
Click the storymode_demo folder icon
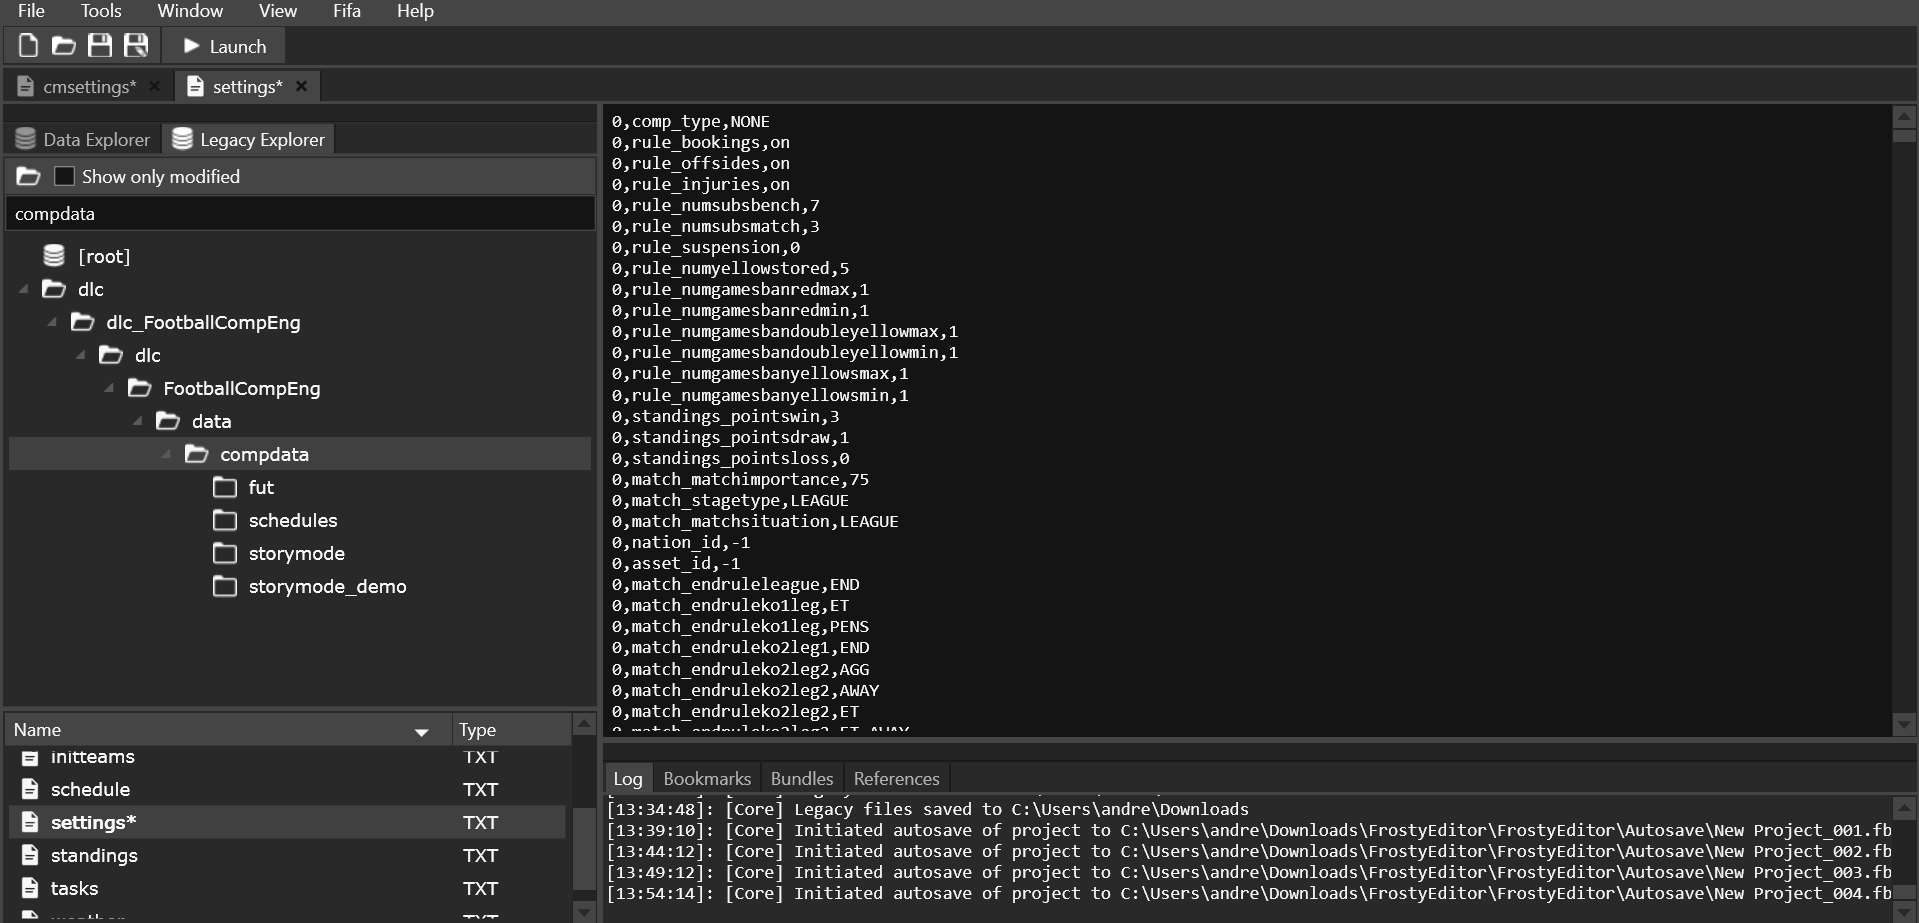(x=225, y=586)
